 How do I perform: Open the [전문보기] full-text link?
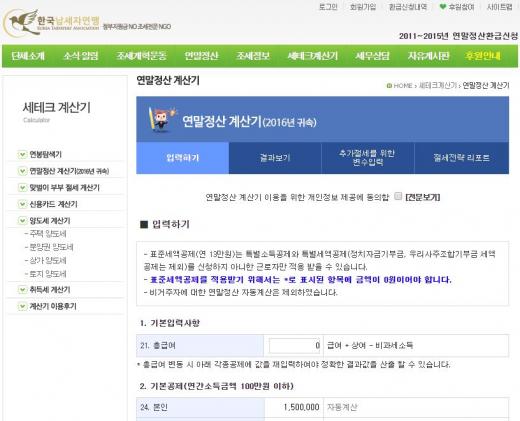423,197
